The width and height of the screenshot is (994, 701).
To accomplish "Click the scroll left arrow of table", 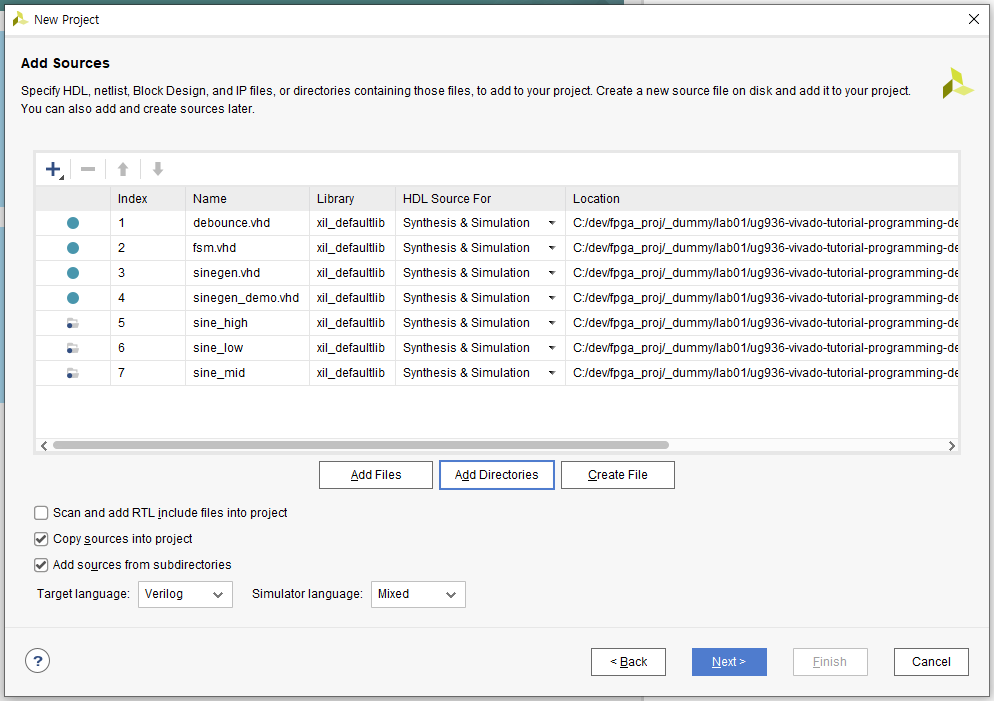I will tap(44, 446).
